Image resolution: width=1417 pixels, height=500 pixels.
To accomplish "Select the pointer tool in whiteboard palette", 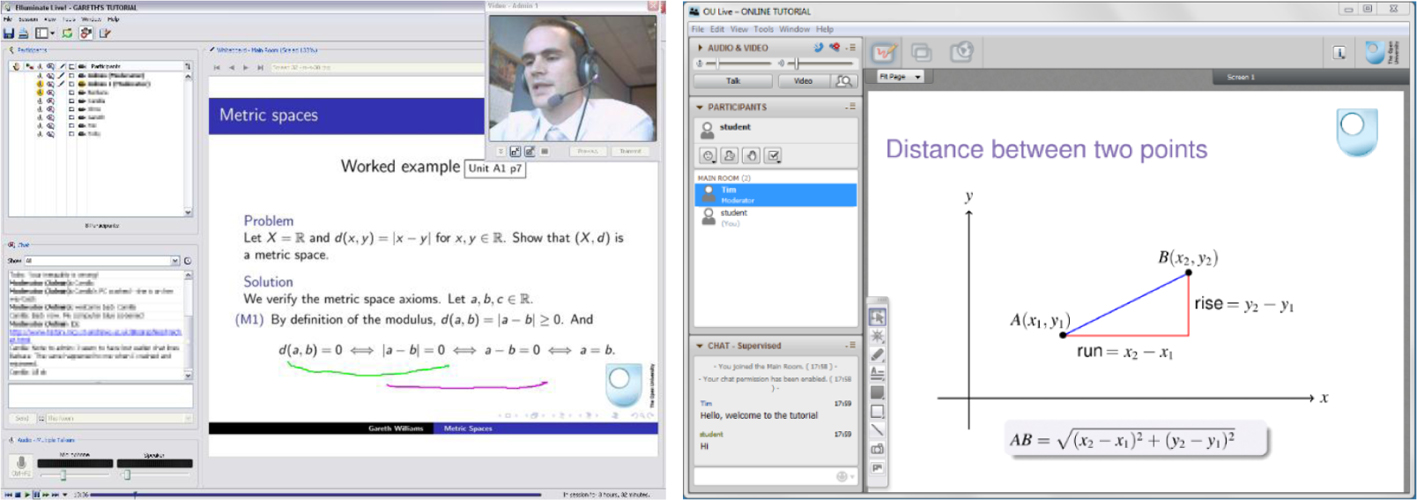I will pos(877,317).
